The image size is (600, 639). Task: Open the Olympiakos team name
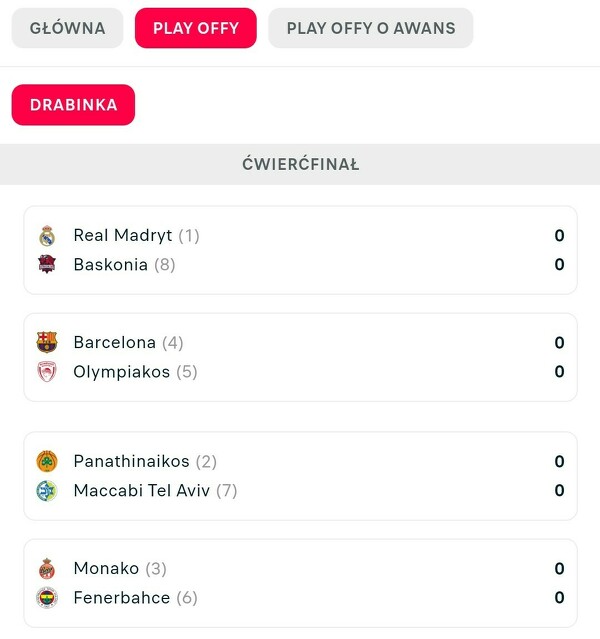click(x=122, y=372)
